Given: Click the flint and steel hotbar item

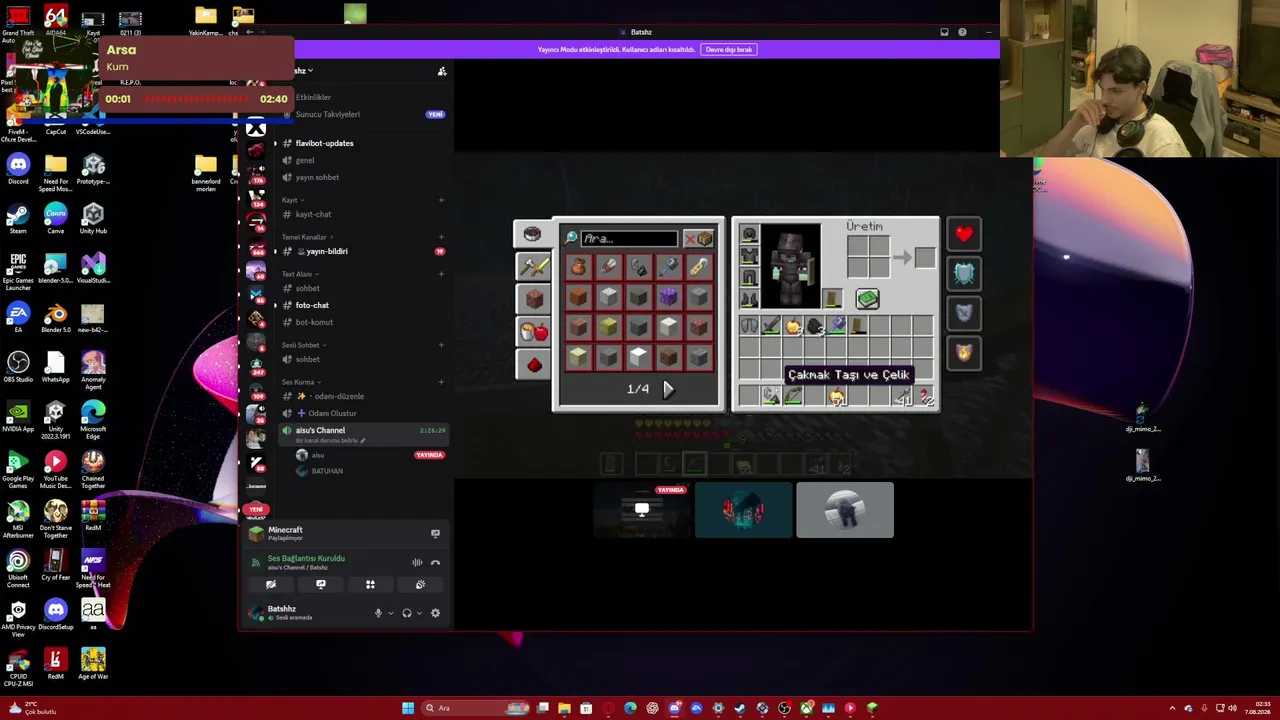Looking at the screenshot, I should [770, 397].
